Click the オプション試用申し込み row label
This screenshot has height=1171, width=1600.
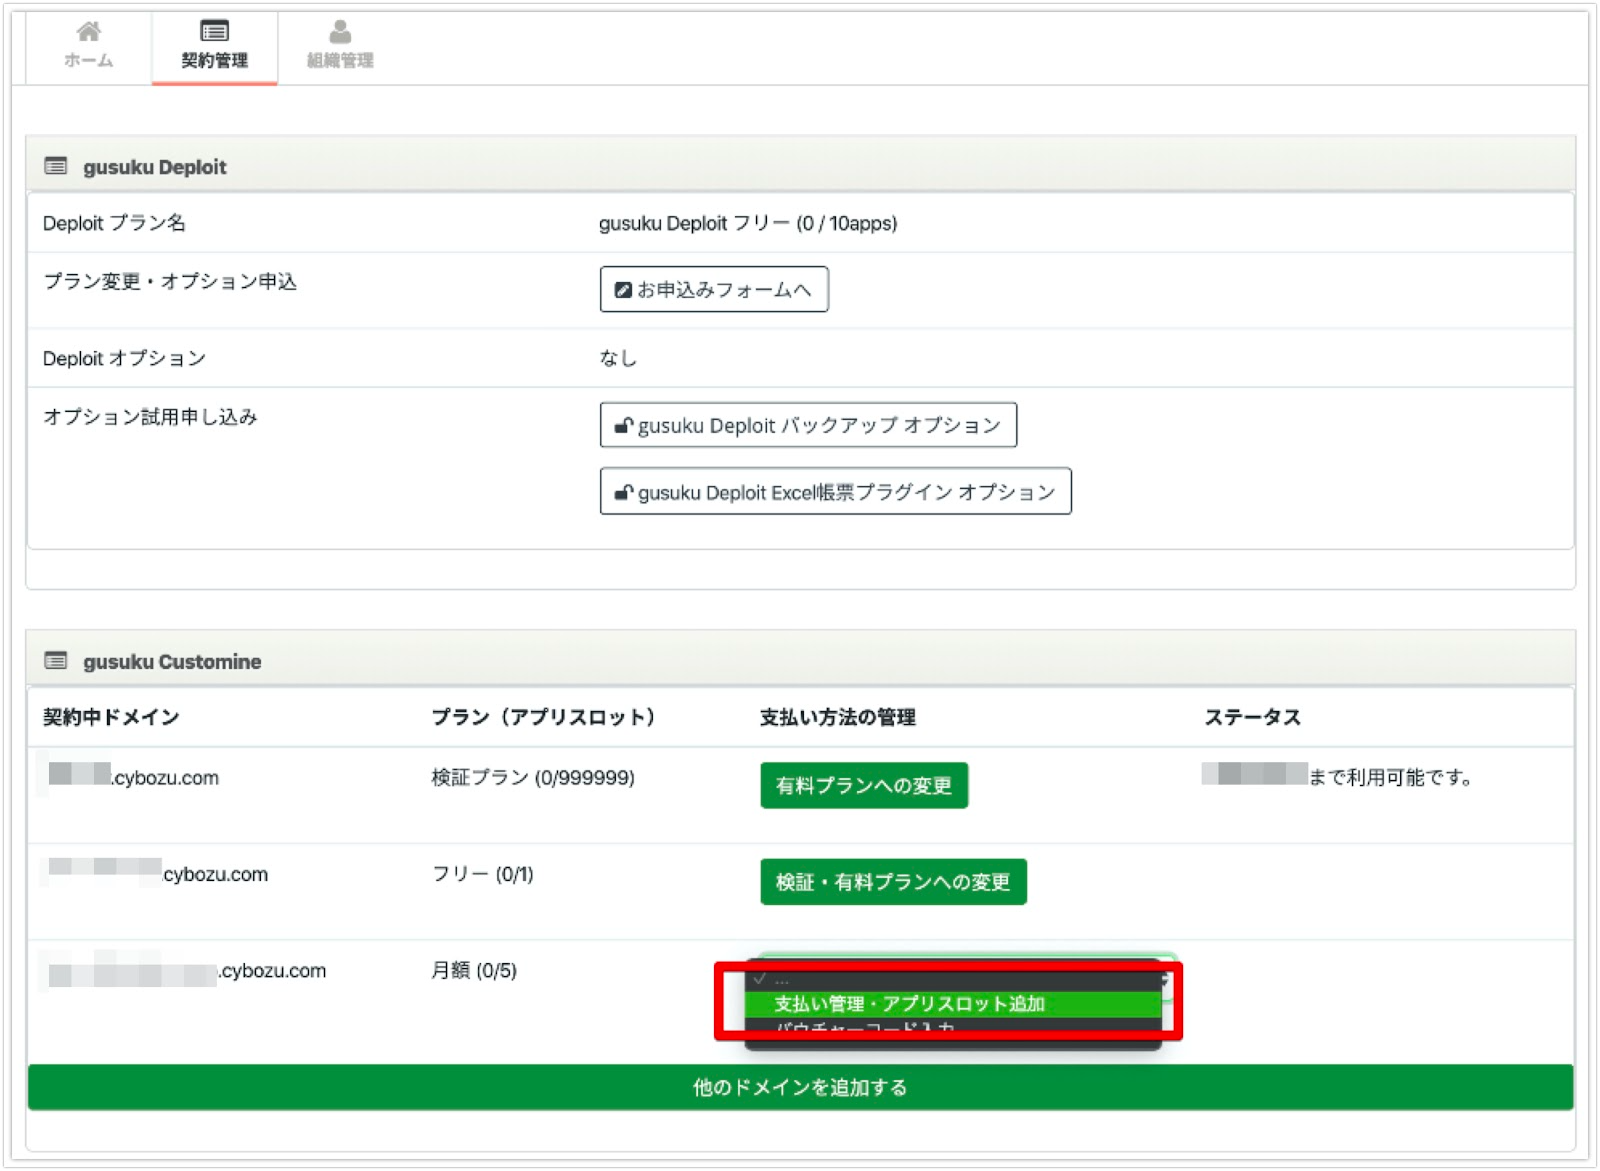click(150, 417)
